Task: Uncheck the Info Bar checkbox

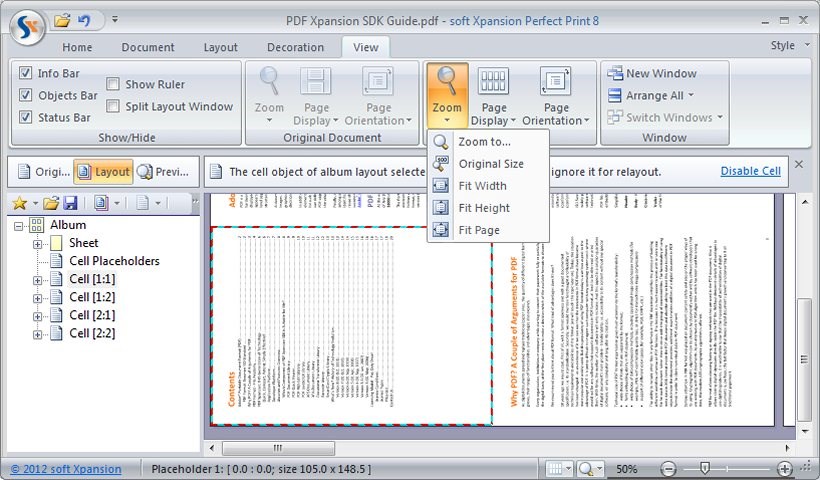Action: tap(25, 73)
